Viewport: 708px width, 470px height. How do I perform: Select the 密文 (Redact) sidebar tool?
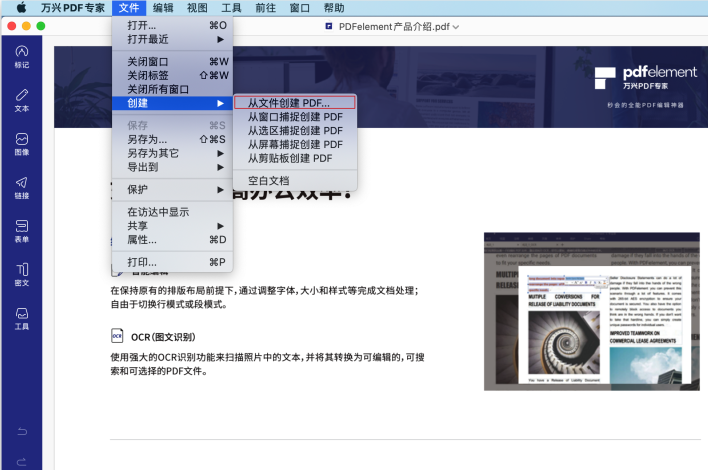click(x=21, y=274)
